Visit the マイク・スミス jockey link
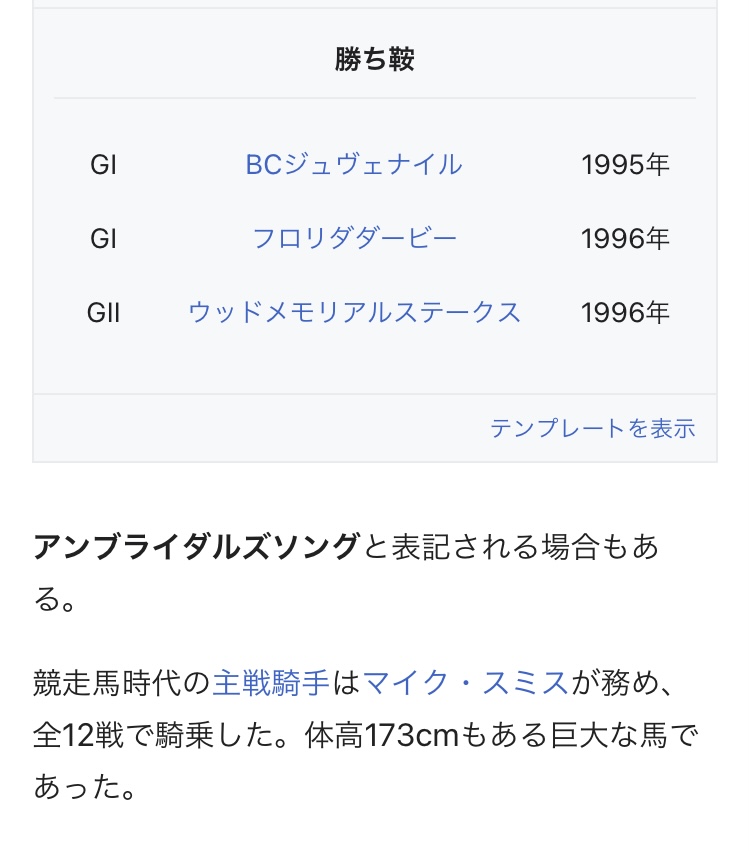This screenshot has height=851, width=750. (465, 683)
